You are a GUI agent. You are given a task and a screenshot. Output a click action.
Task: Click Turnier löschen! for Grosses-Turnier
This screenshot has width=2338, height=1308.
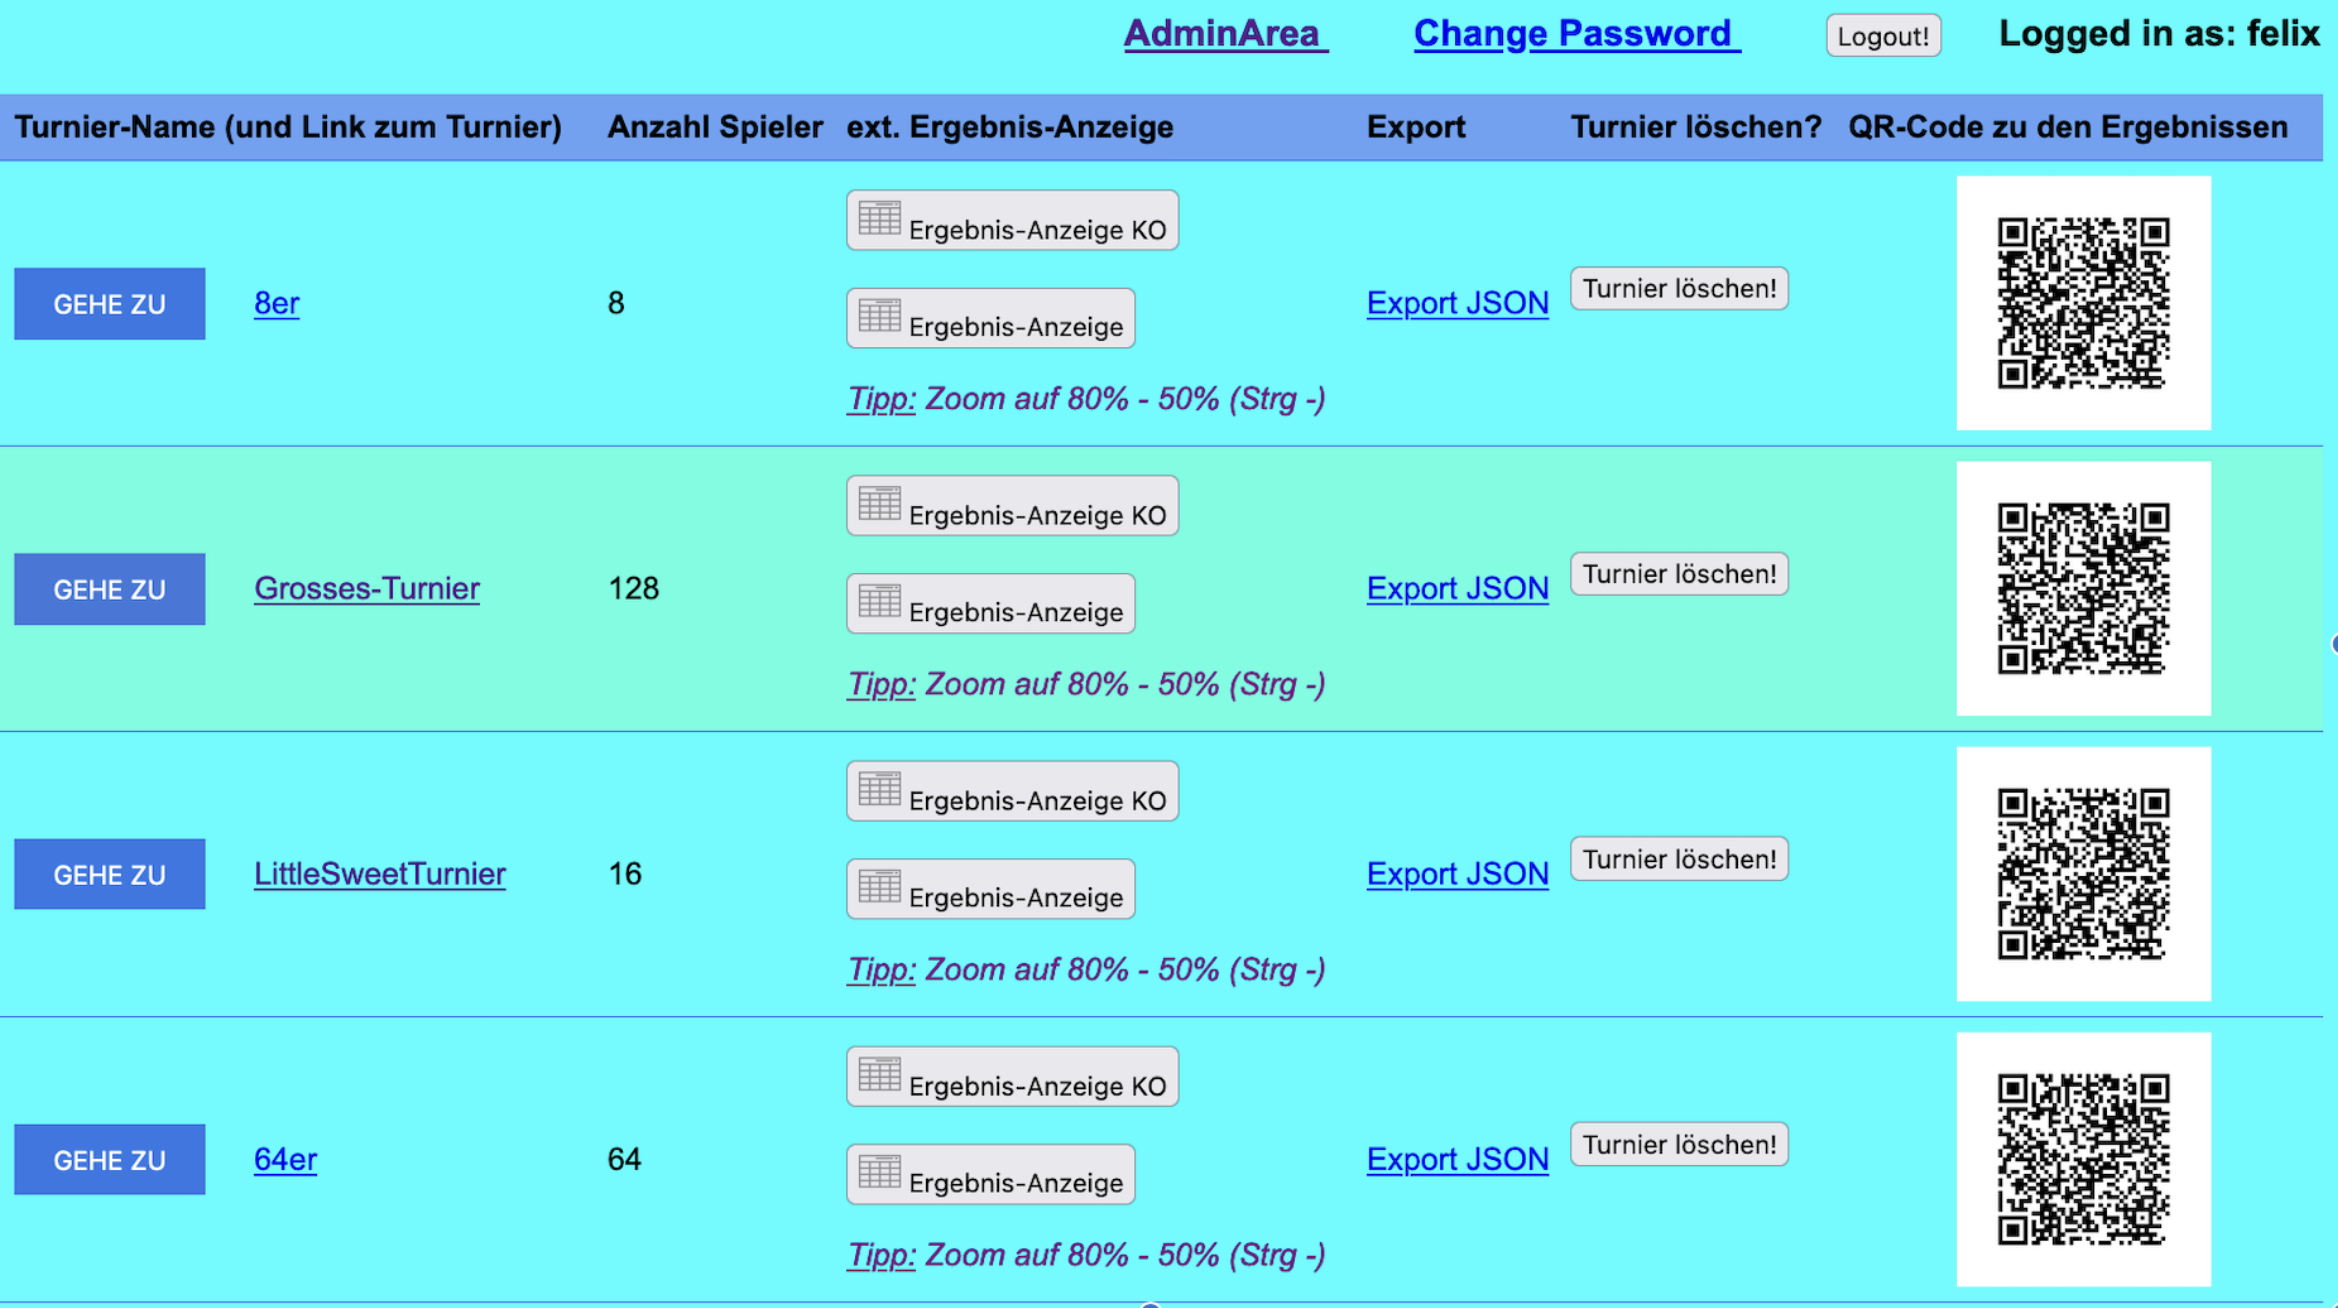click(1678, 574)
